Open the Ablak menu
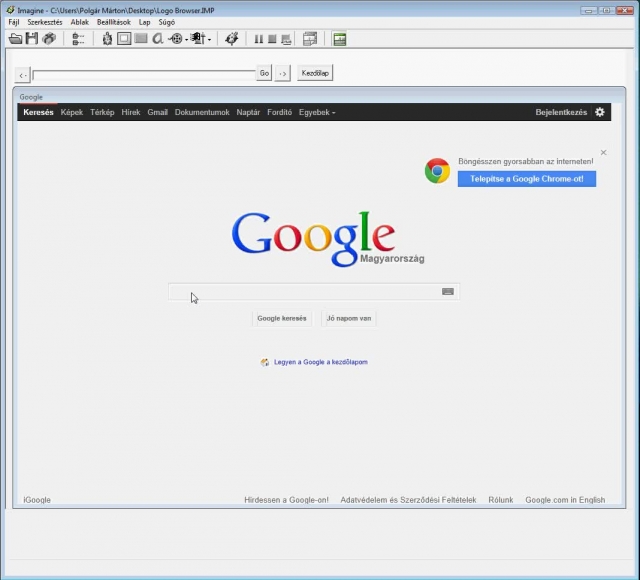Image resolution: width=640 pixels, height=580 pixels. click(80, 22)
